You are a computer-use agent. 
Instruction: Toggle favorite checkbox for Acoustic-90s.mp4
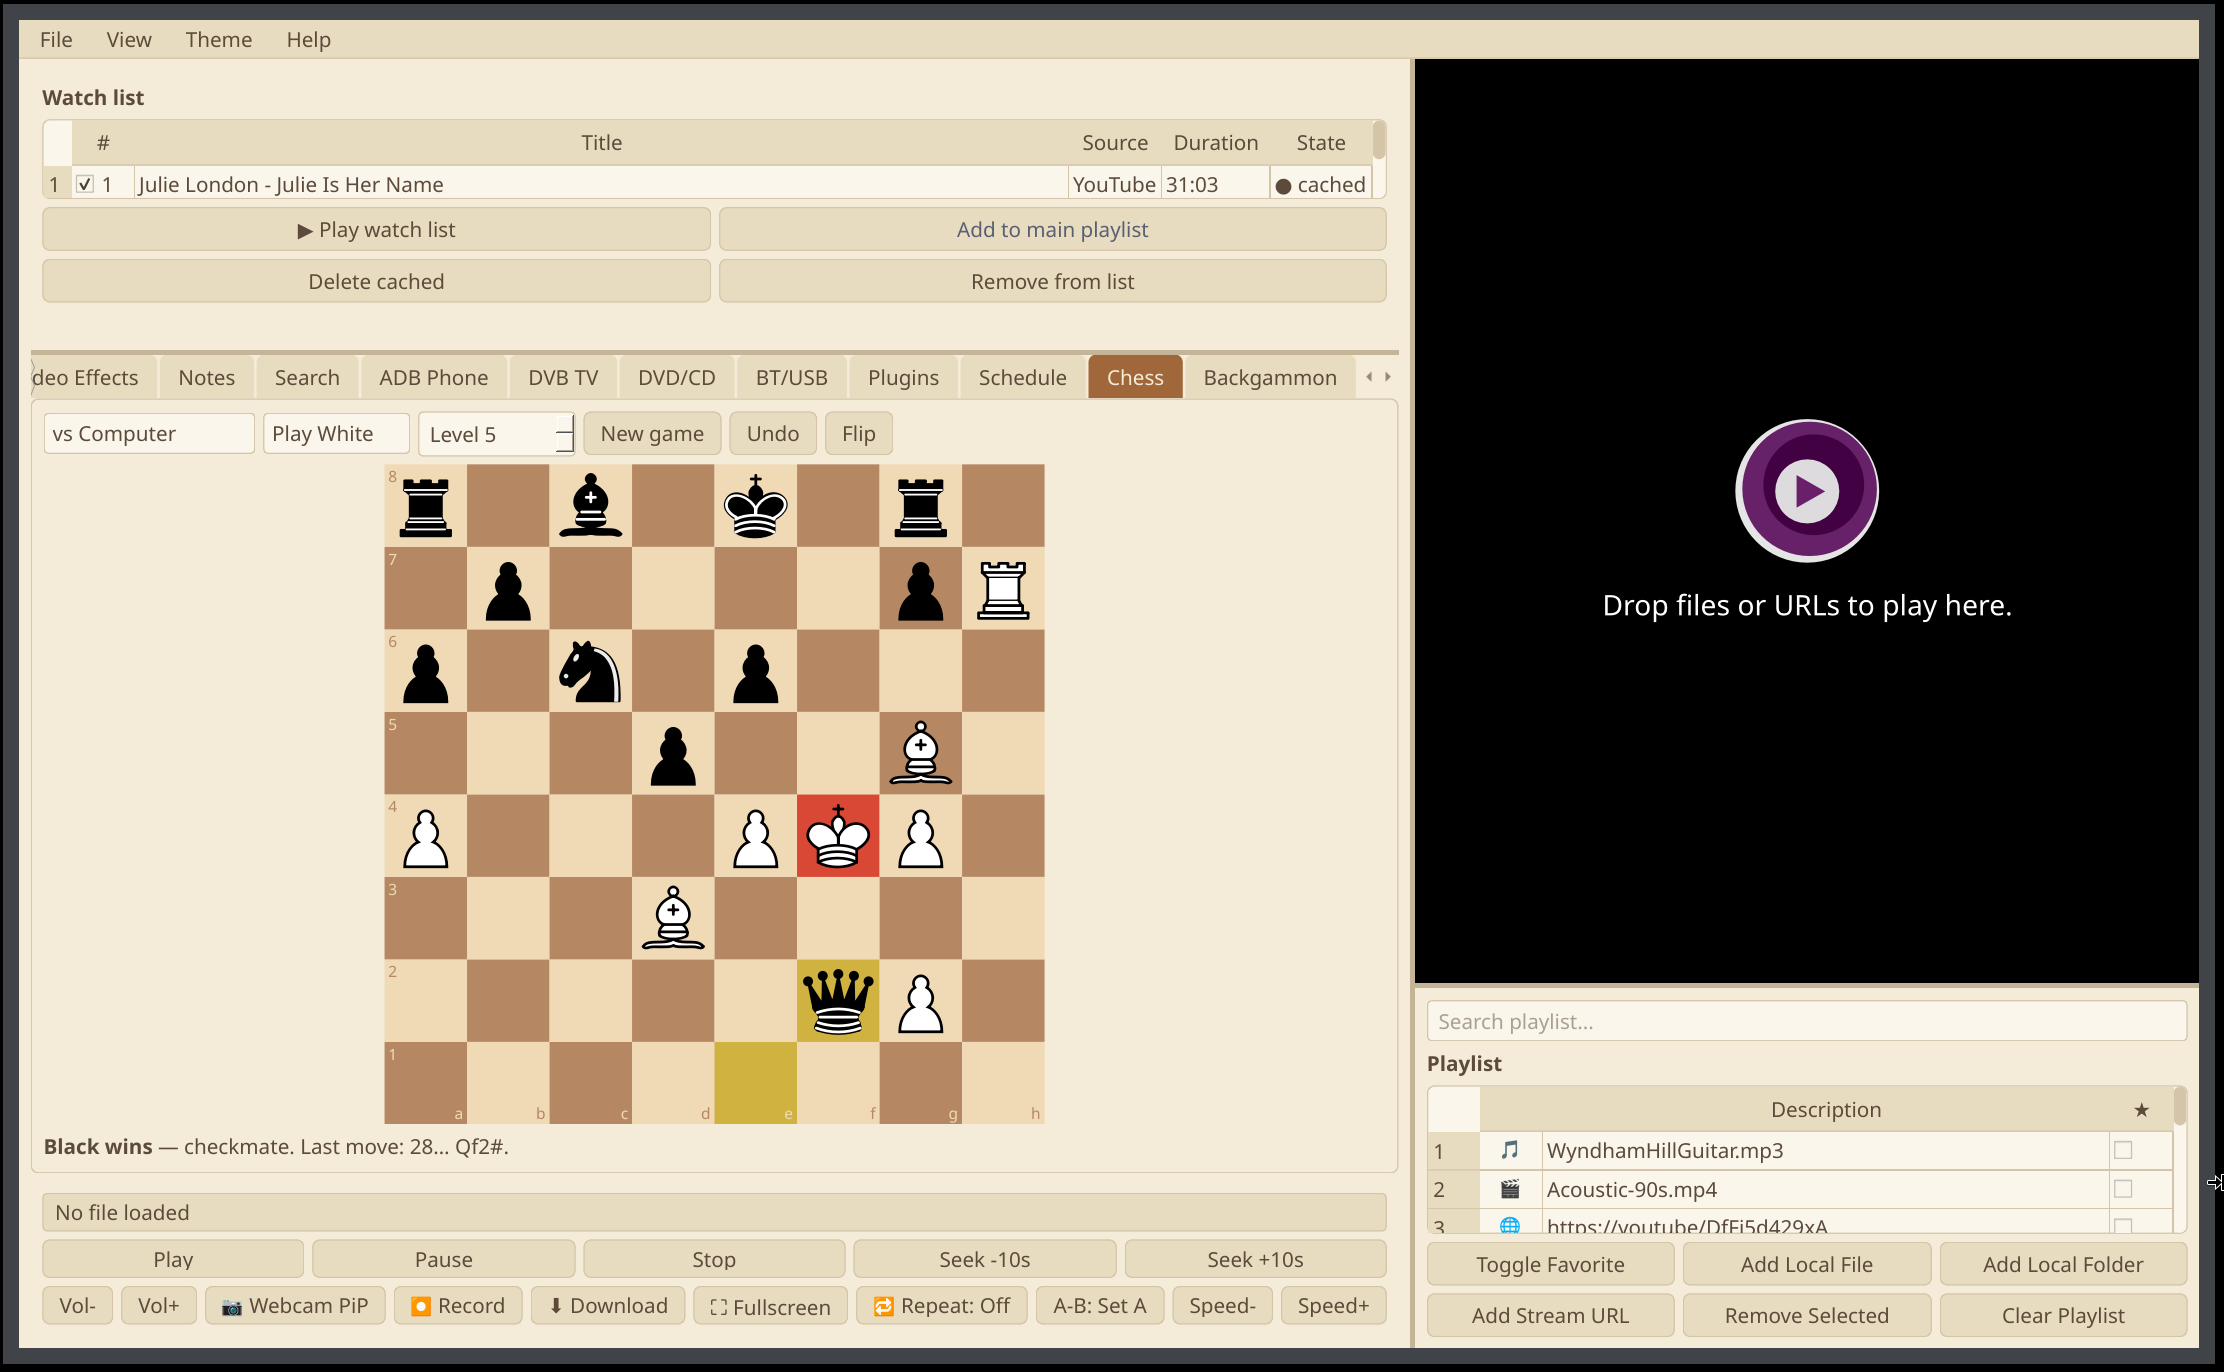coord(2123,1189)
